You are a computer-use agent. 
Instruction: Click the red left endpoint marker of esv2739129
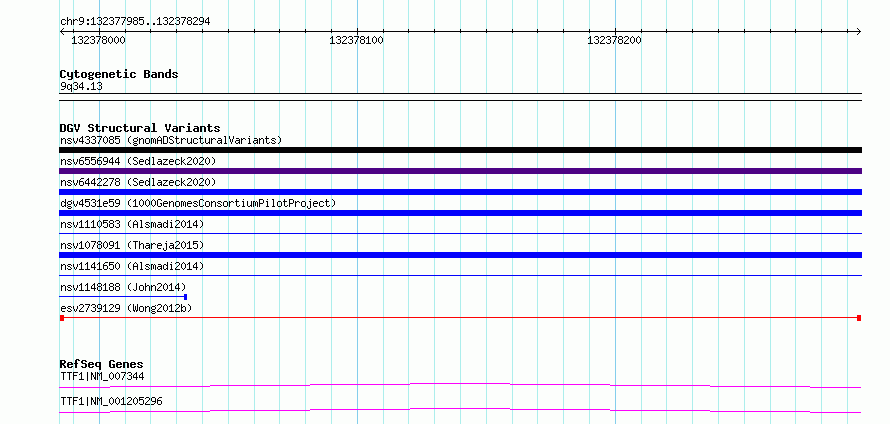click(62, 318)
